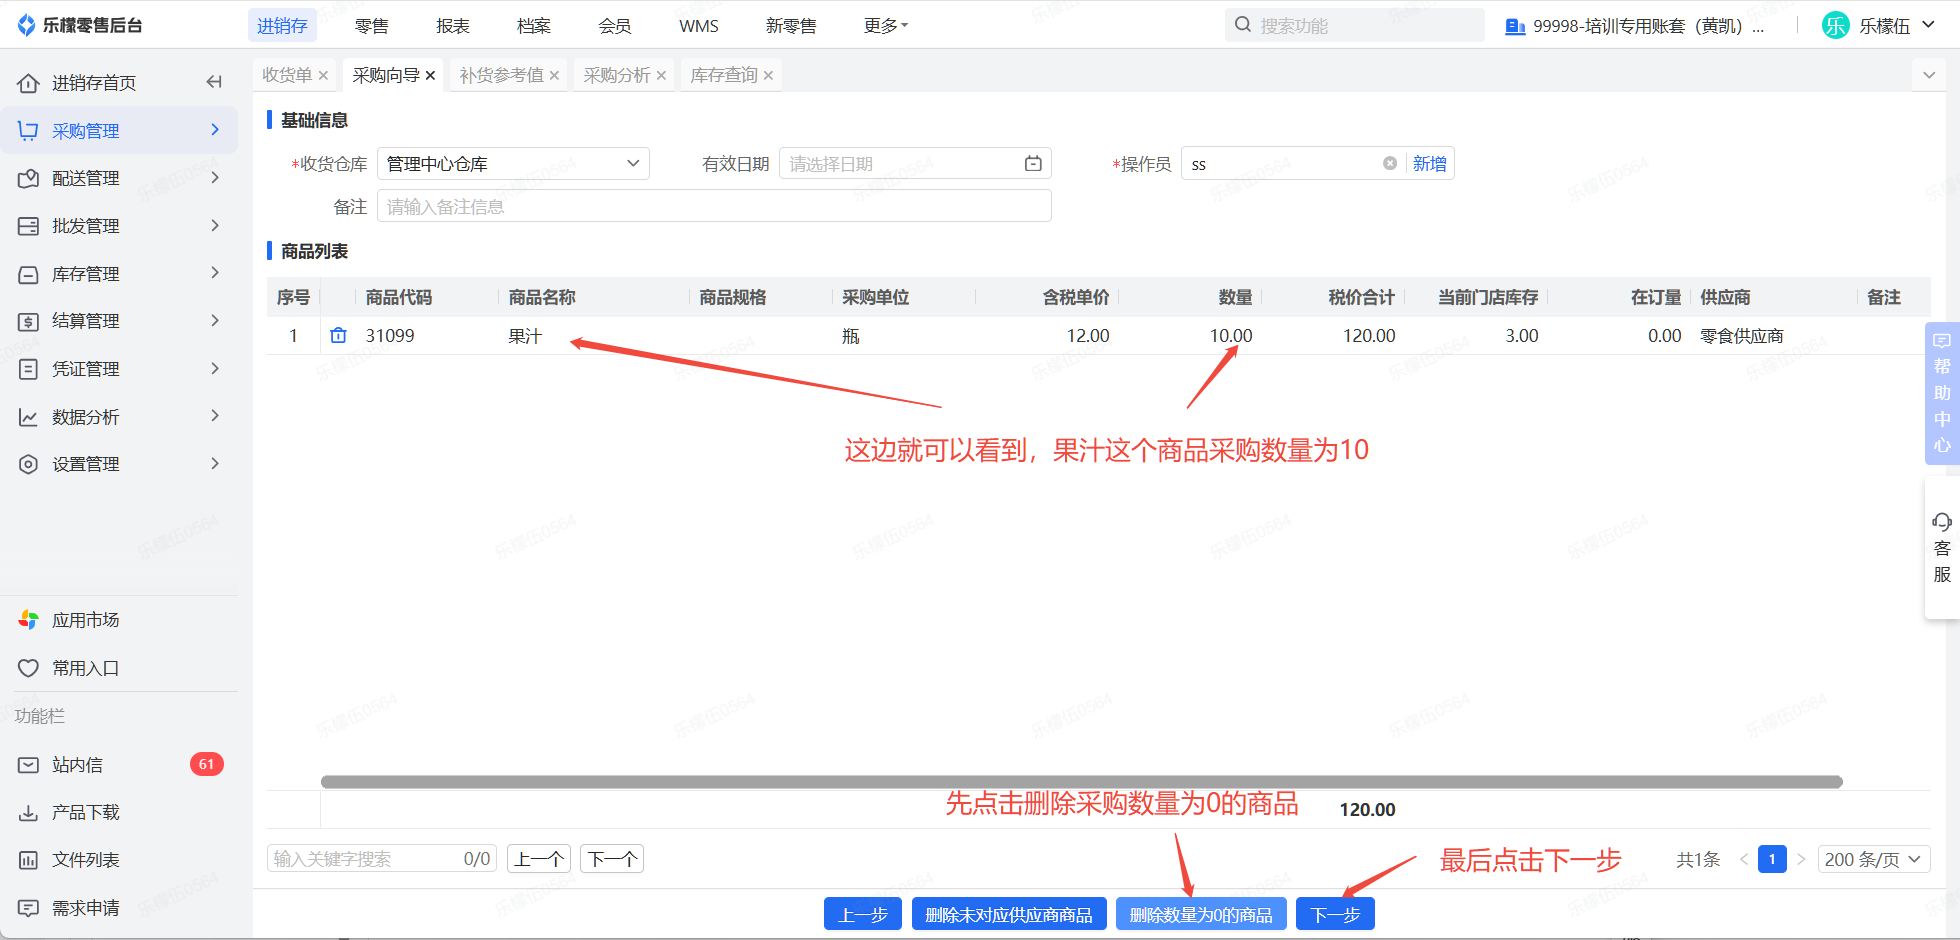Image resolution: width=1960 pixels, height=940 pixels.
Task: Close the 库存查询 tab
Action: (768, 76)
